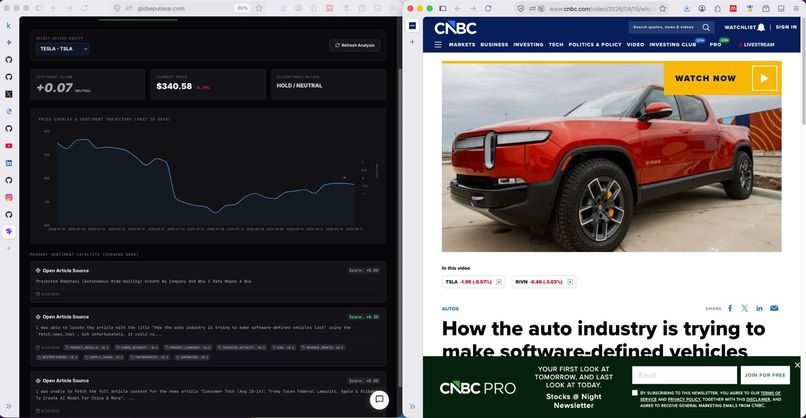
Task: Open the Business menu on CNBC
Action: (494, 45)
